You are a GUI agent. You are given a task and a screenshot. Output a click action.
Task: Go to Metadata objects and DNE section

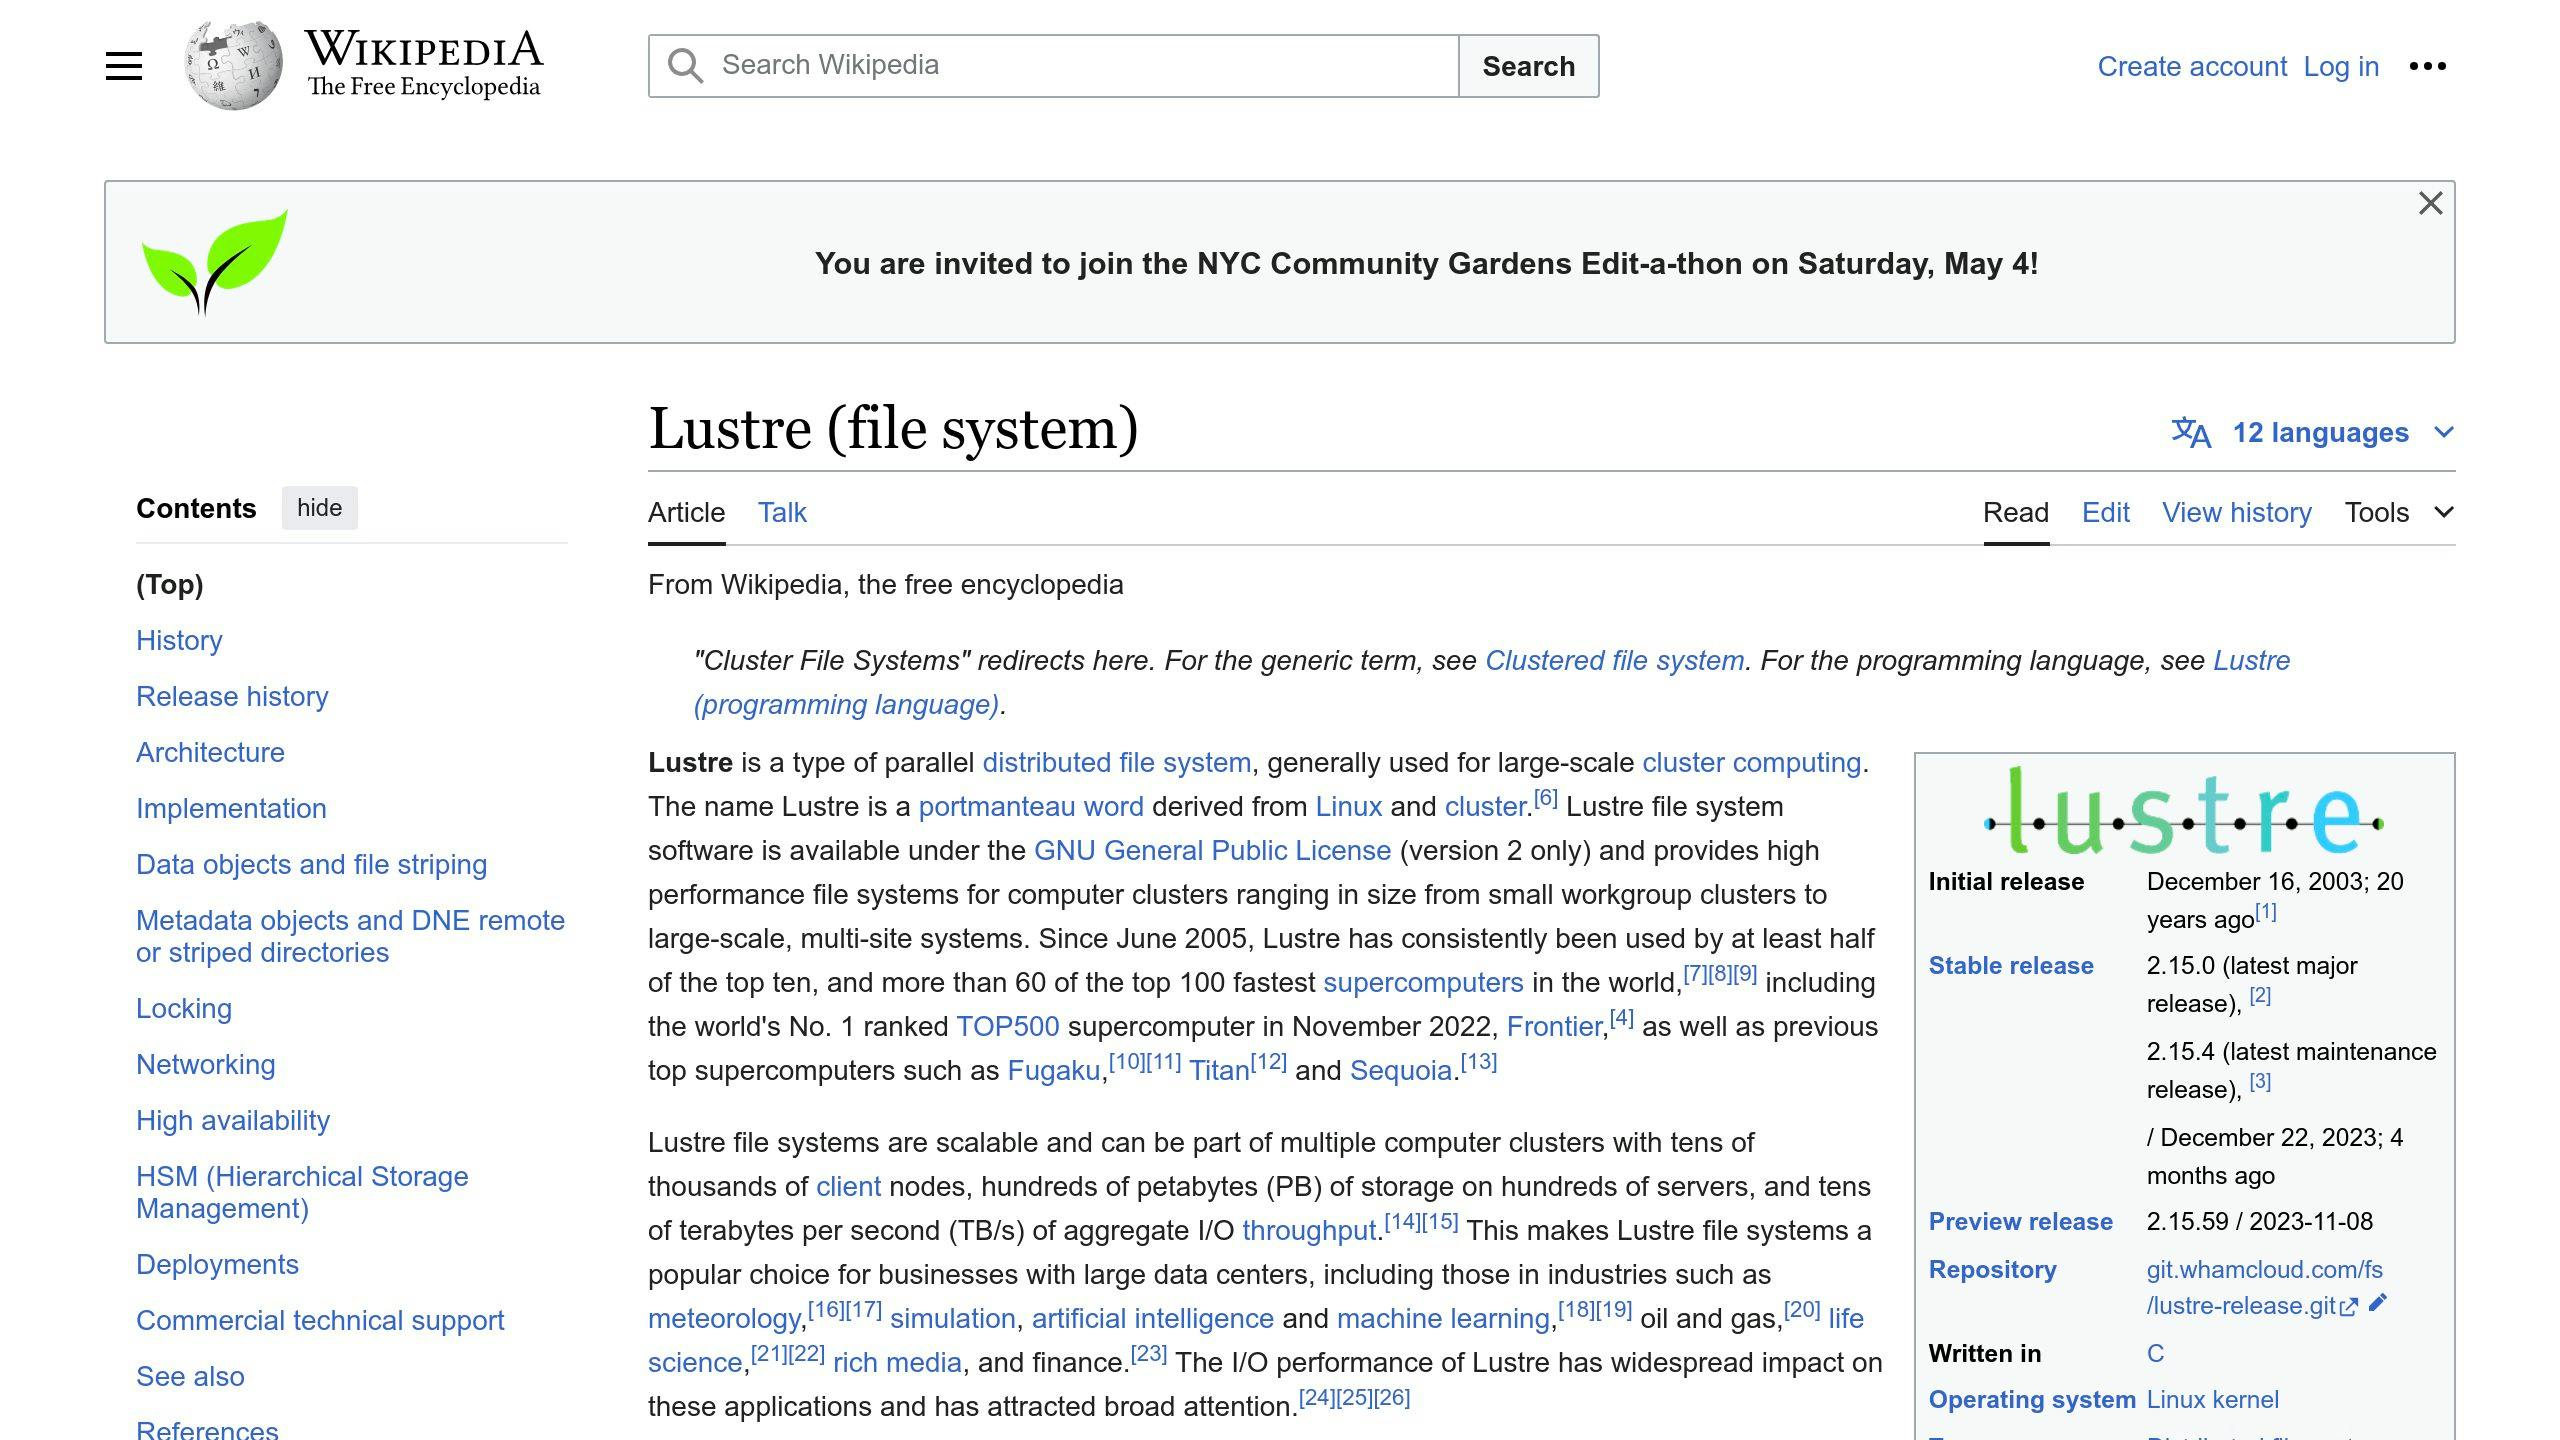coord(350,936)
